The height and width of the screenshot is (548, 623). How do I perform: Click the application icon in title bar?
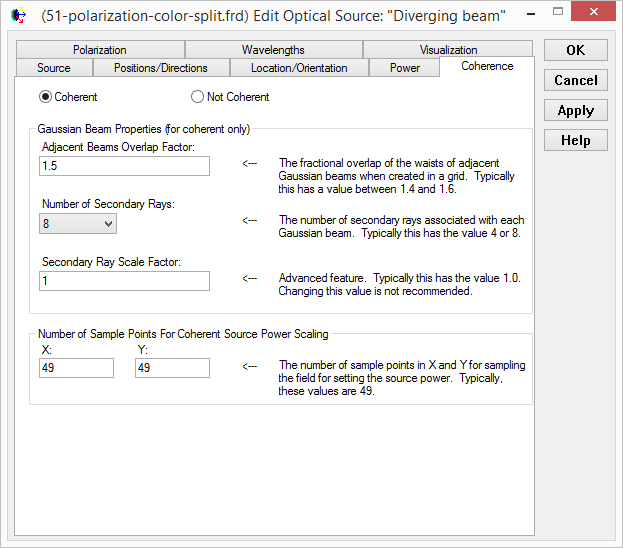[18, 15]
